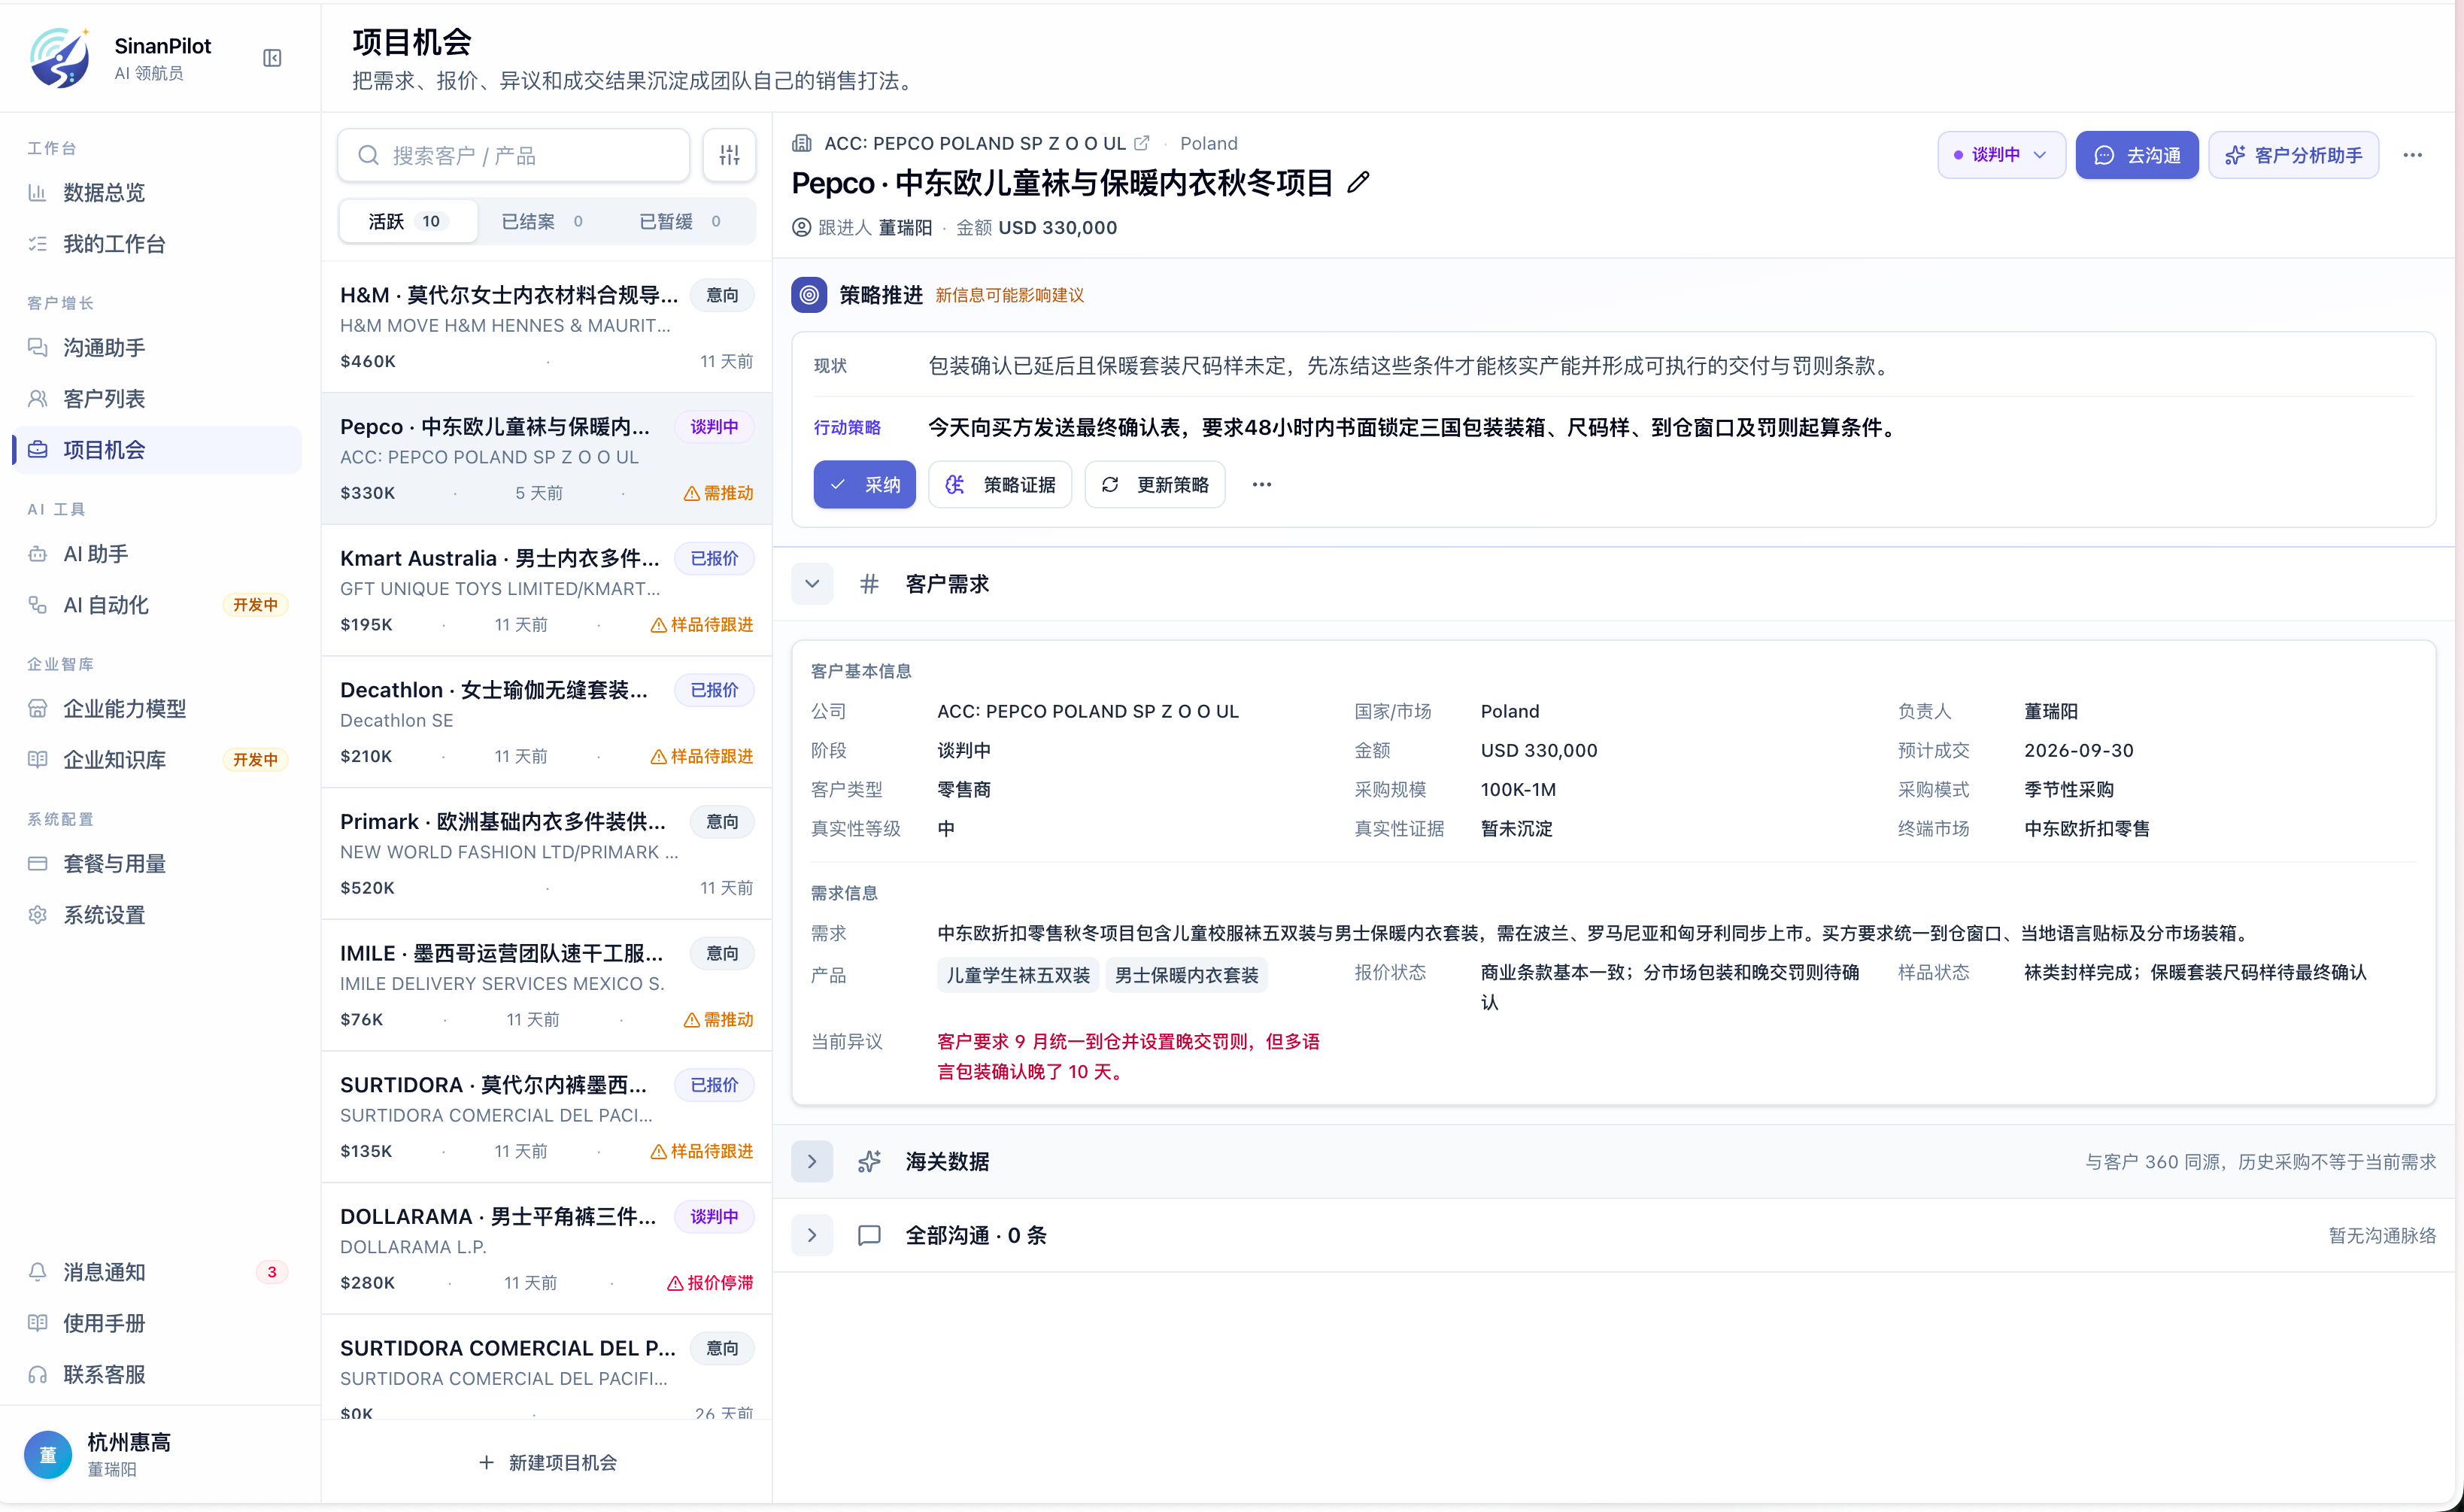The image size is (2464, 1512).
Task: Switch to 活跃 10 tab
Action: pyautogui.click(x=408, y=221)
